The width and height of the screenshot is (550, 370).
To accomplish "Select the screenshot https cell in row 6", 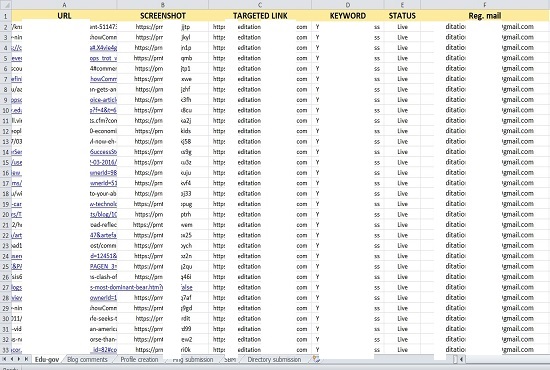I will (162, 68).
